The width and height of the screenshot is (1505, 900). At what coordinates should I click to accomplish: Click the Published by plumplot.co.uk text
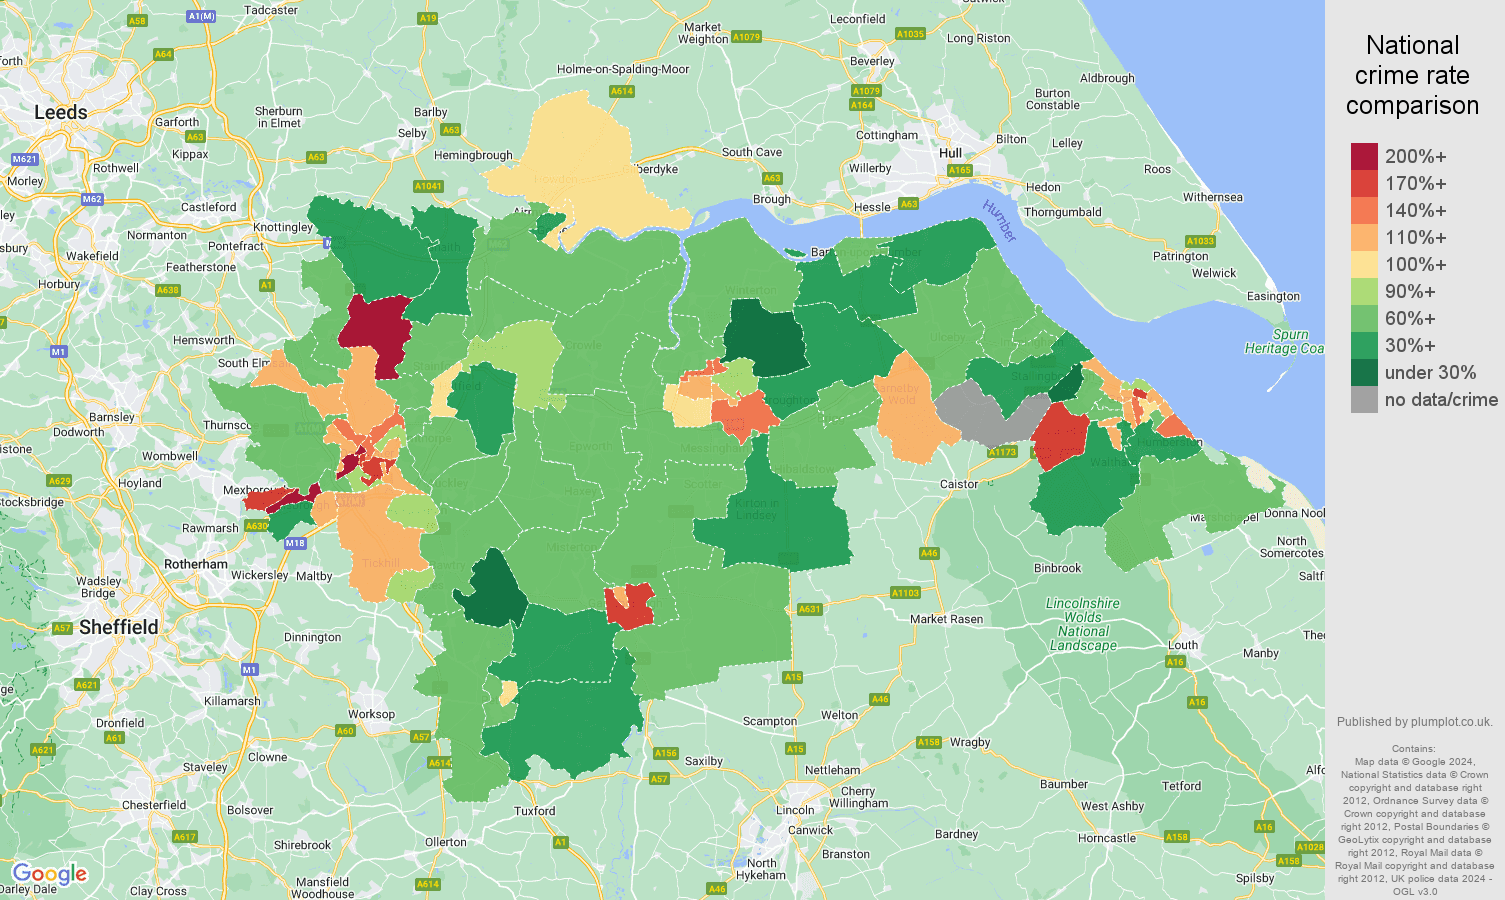(1414, 722)
